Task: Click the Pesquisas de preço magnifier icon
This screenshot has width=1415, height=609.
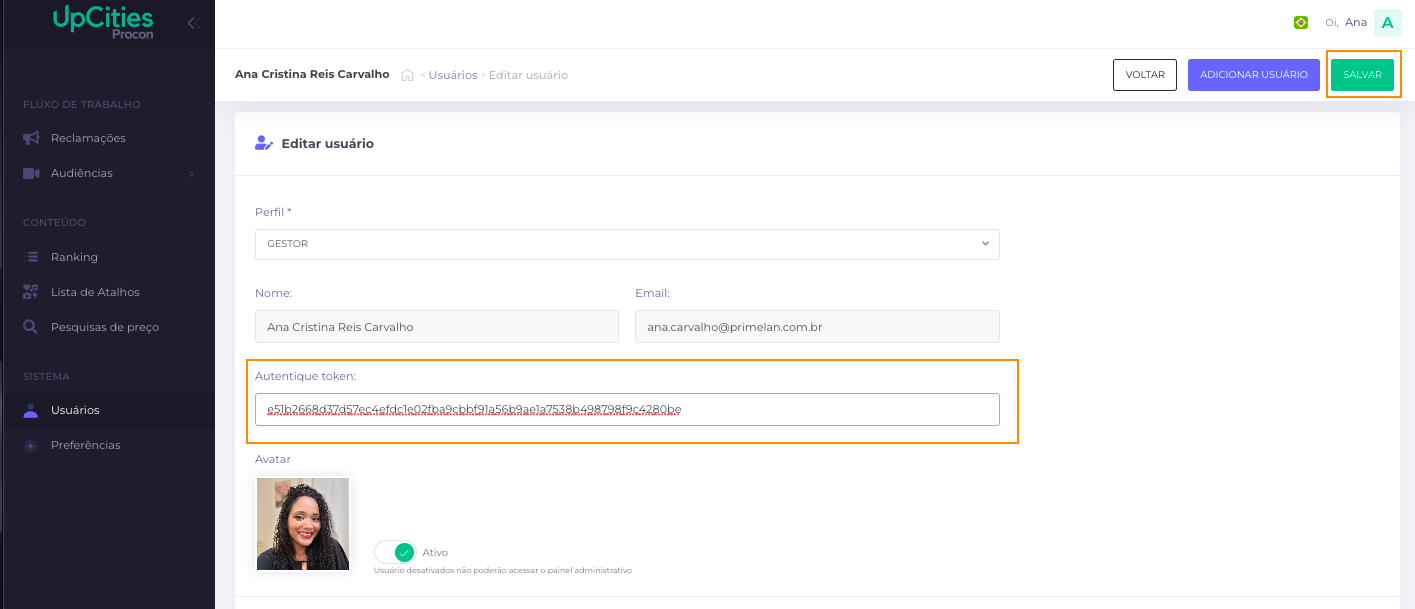Action: pos(31,327)
